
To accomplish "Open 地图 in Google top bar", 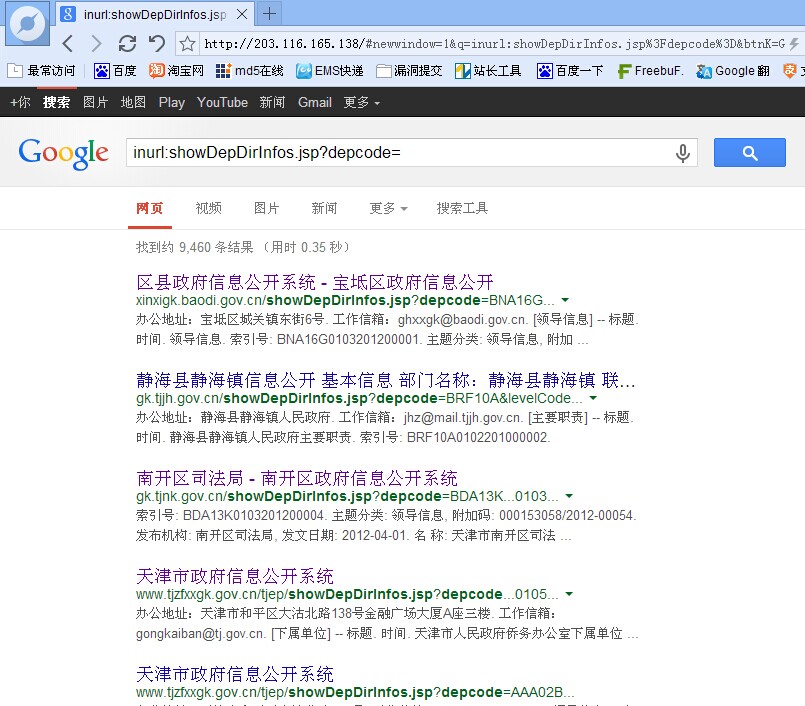I will pos(133,102).
